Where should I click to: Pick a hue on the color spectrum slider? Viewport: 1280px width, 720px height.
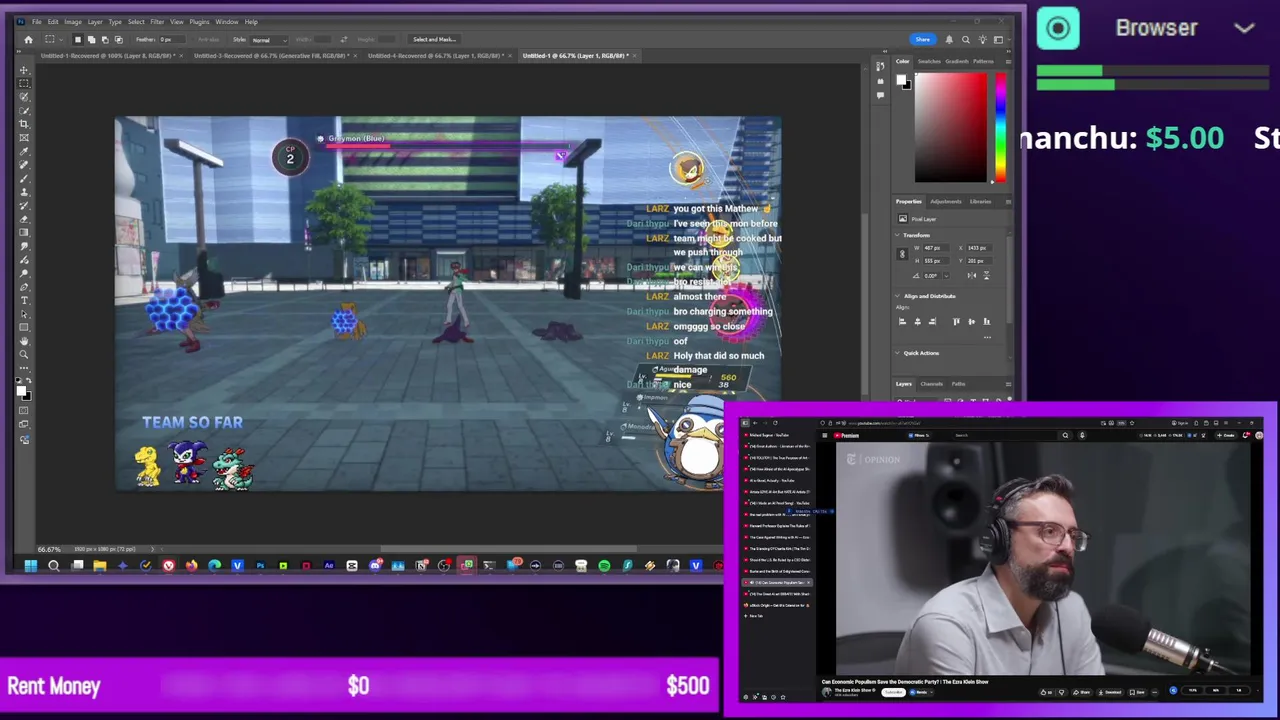point(1001,128)
